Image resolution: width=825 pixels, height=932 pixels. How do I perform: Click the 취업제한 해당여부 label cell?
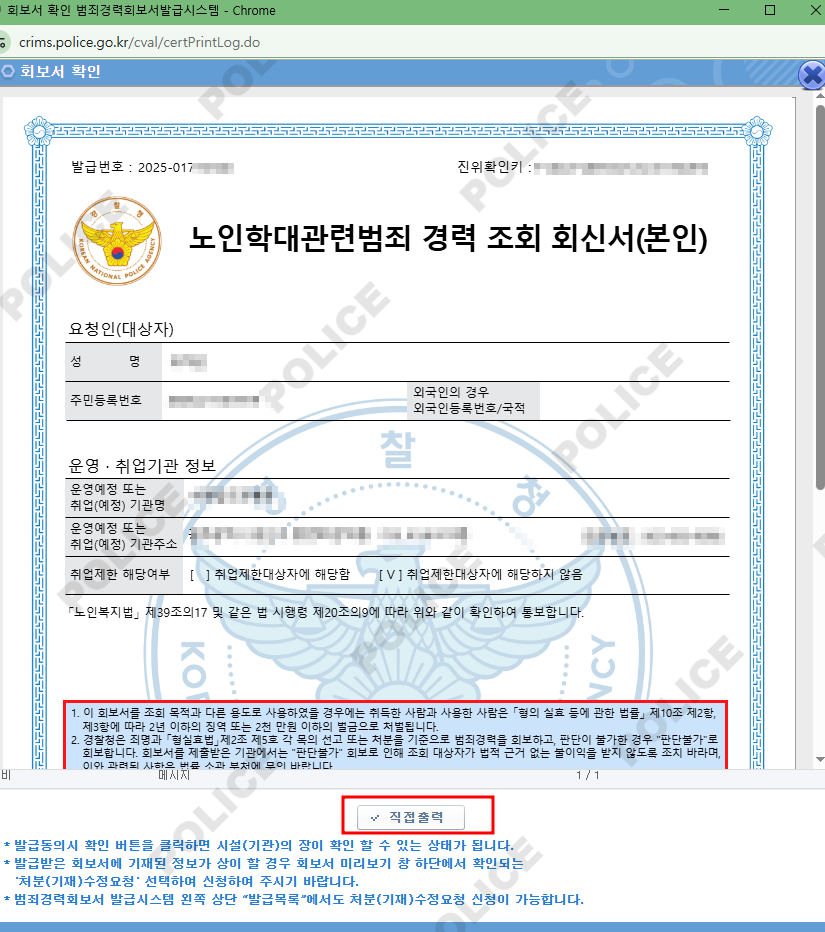point(124,575)
